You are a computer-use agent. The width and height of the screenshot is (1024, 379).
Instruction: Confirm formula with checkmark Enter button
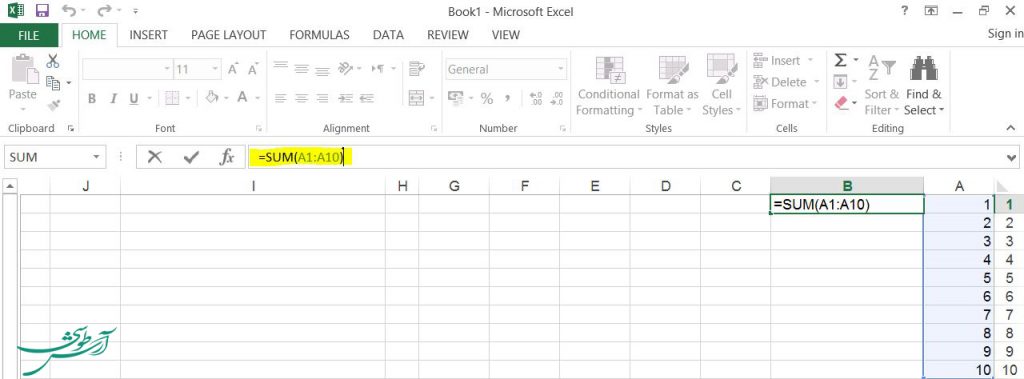click(191, 157)
